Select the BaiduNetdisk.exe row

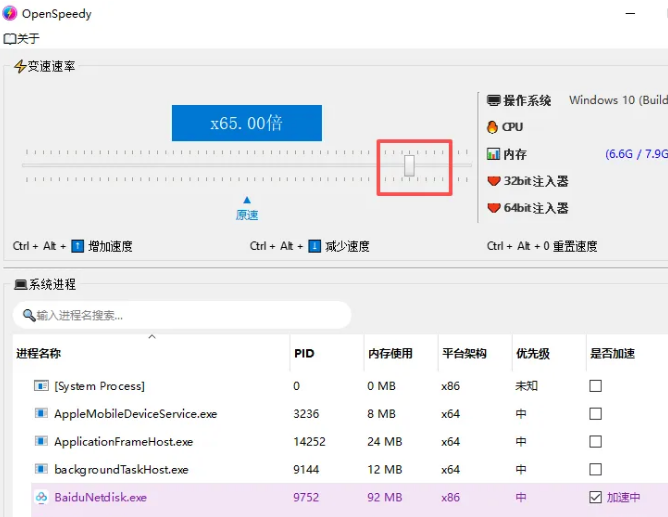349,497
